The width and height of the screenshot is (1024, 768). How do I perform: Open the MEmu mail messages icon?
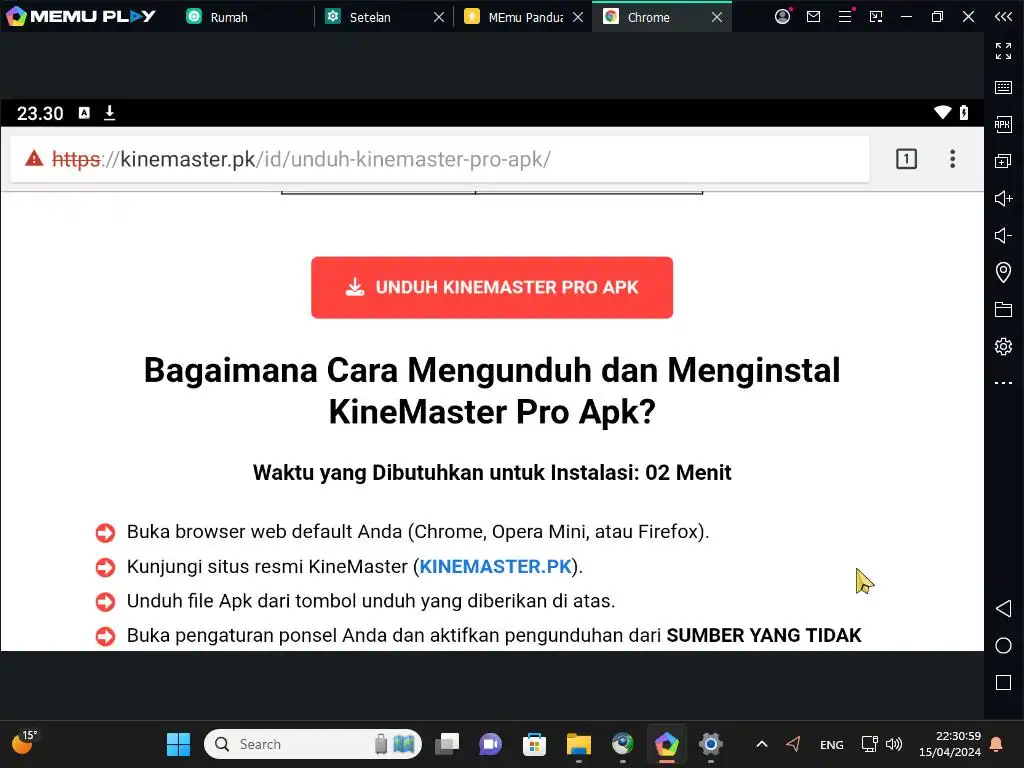[813, 16]
